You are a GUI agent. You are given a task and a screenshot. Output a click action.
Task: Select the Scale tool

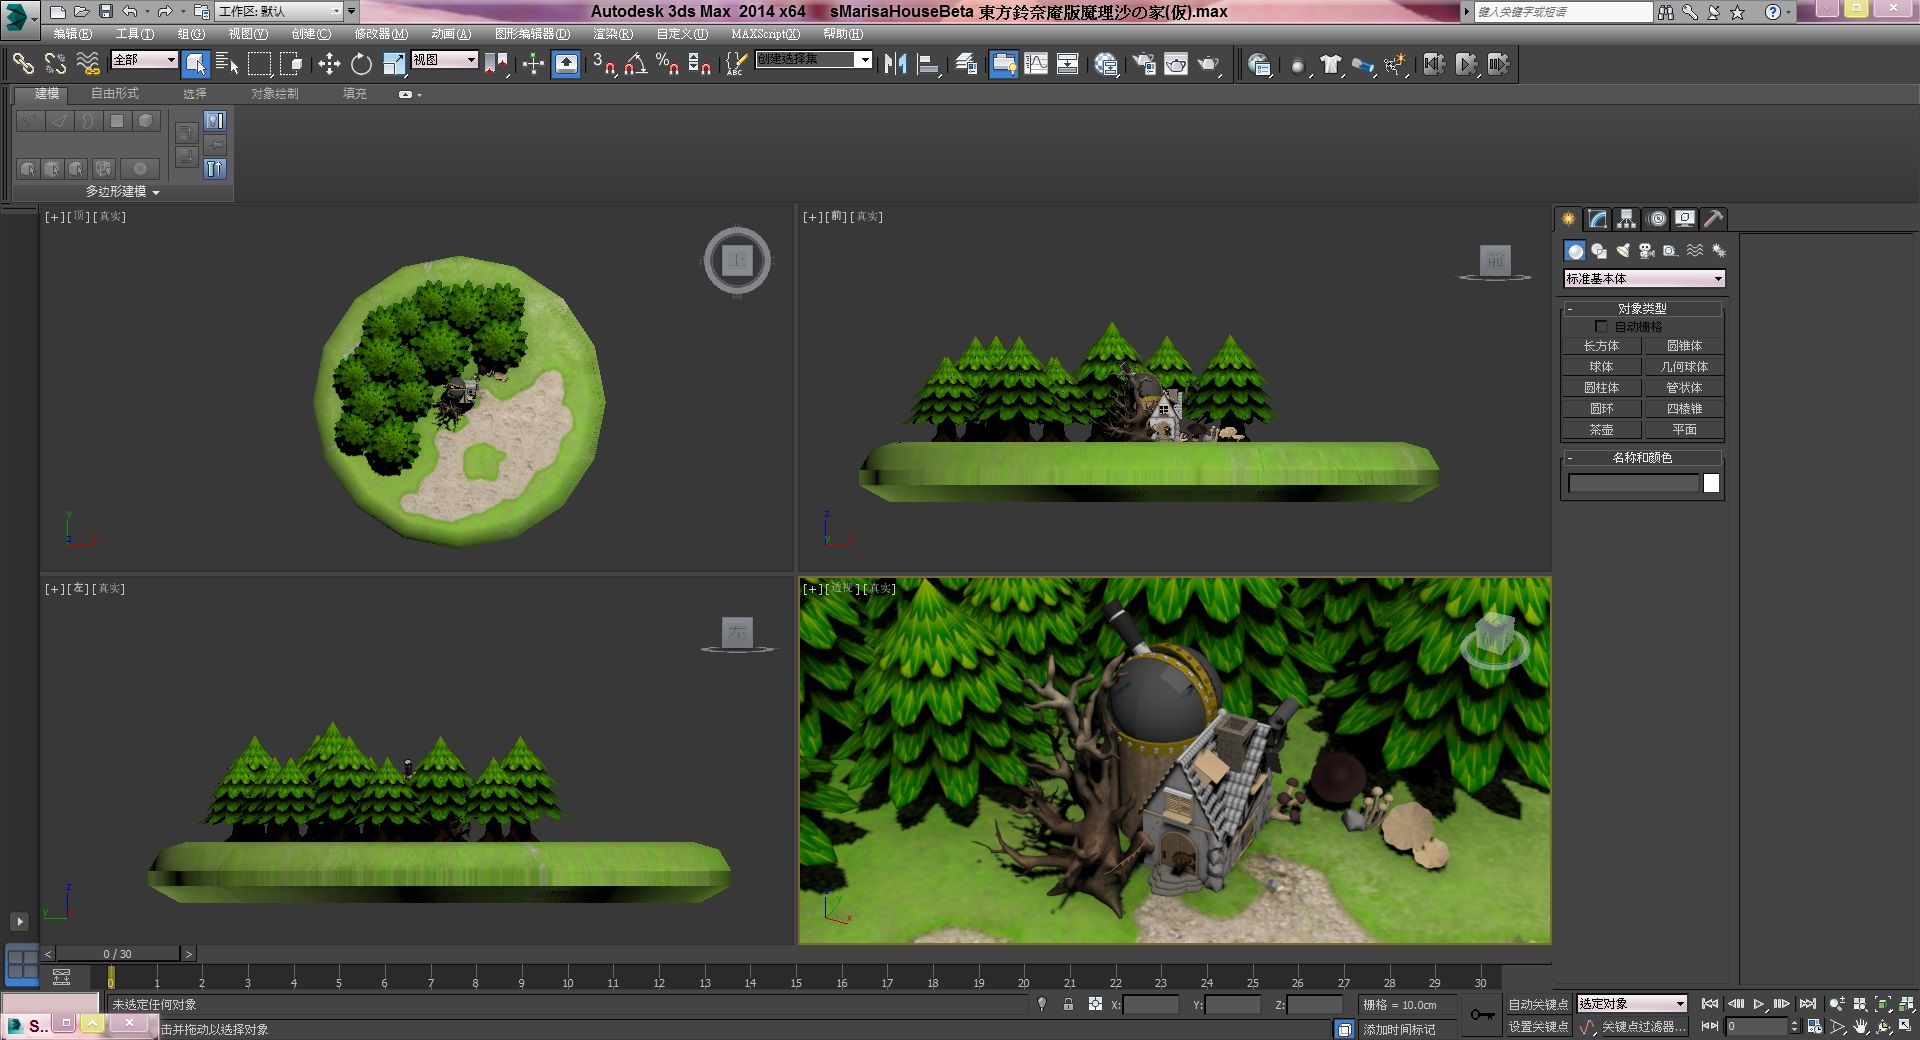[x=394, y=64]
